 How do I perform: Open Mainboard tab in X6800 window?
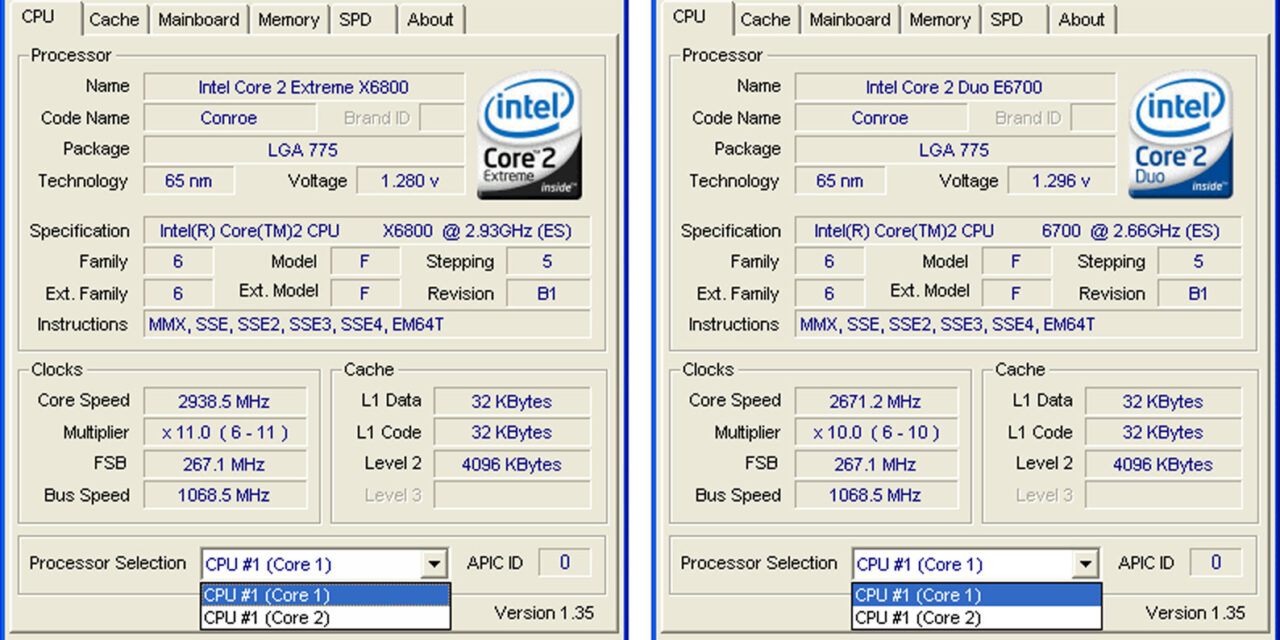[199, 19]
